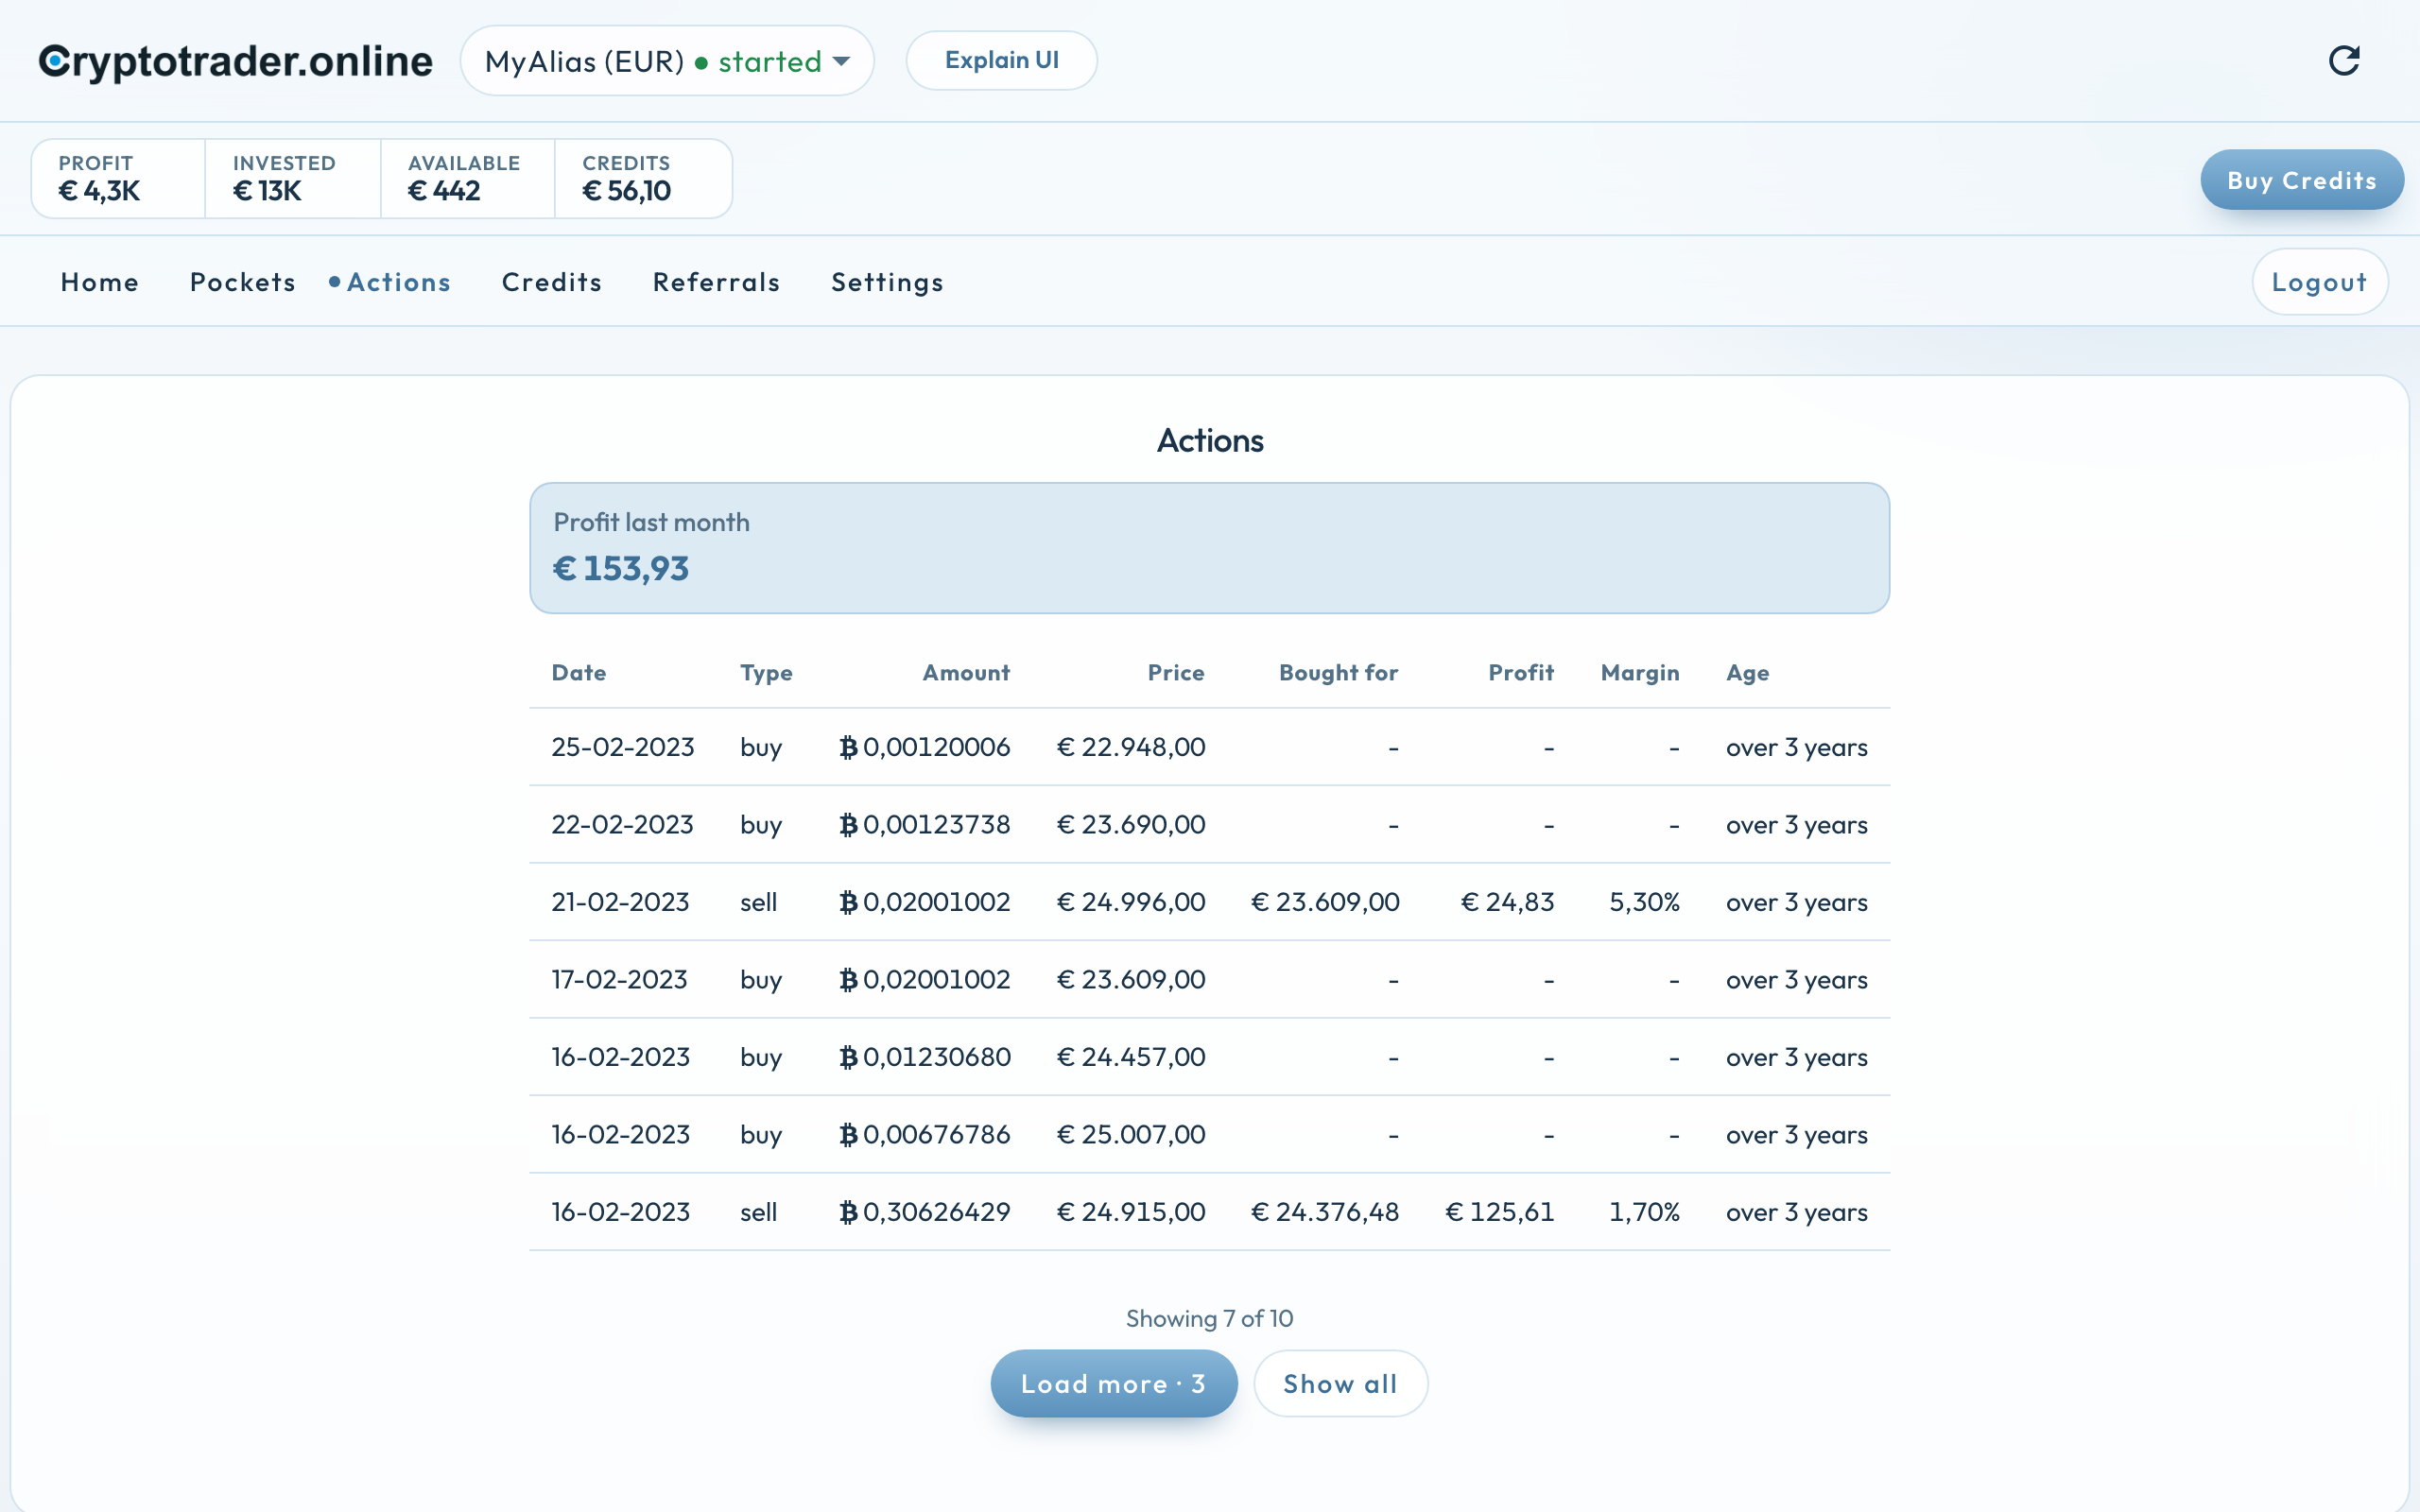Click price € 24.457,00
2420x1512 pixels.
1131,1057
